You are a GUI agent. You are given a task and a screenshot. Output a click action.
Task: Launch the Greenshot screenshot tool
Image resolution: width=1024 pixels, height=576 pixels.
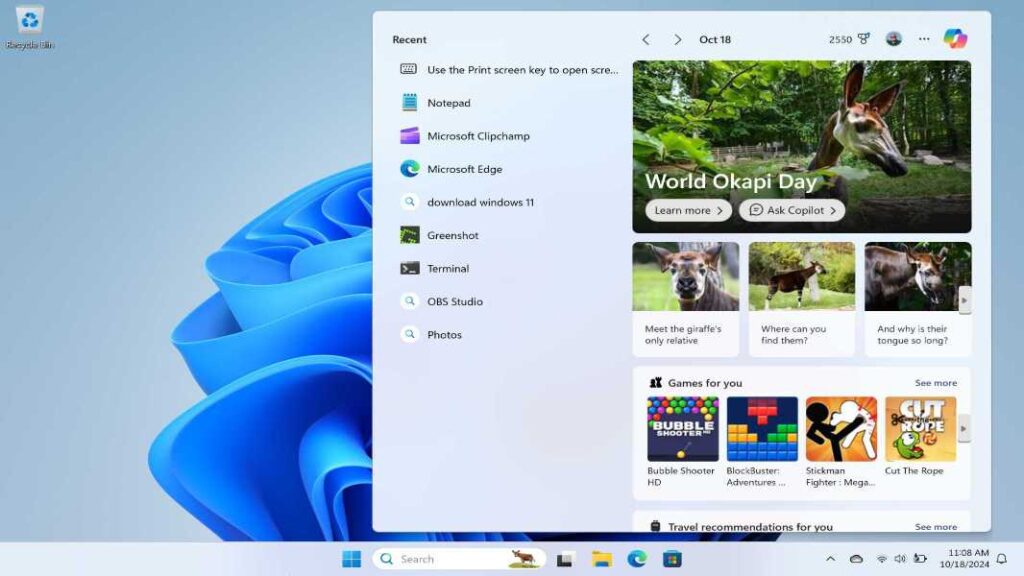point(451,235)
